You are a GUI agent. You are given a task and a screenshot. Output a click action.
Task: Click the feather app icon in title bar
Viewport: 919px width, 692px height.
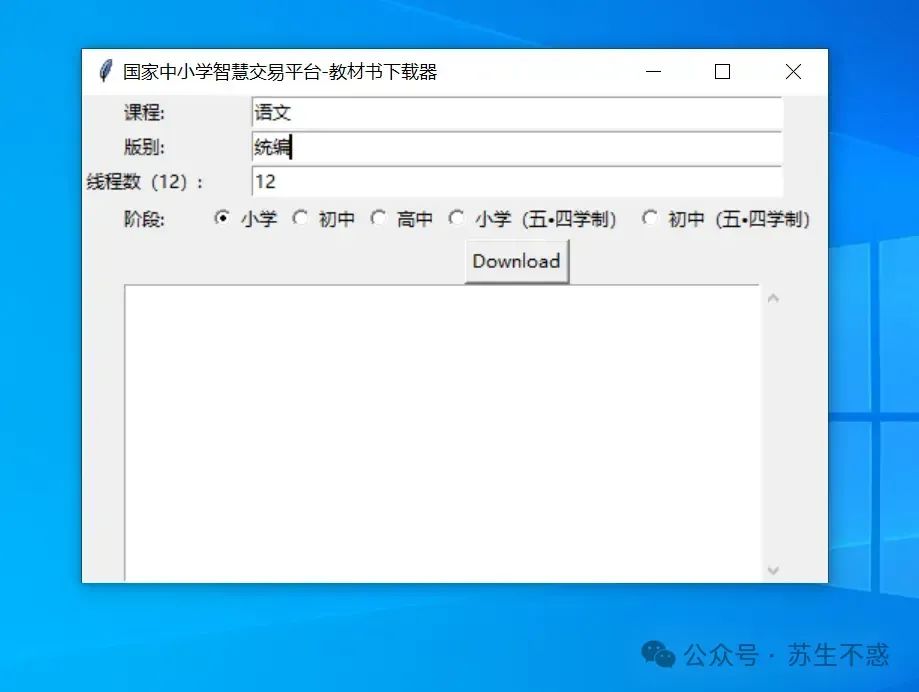[105, 71]
